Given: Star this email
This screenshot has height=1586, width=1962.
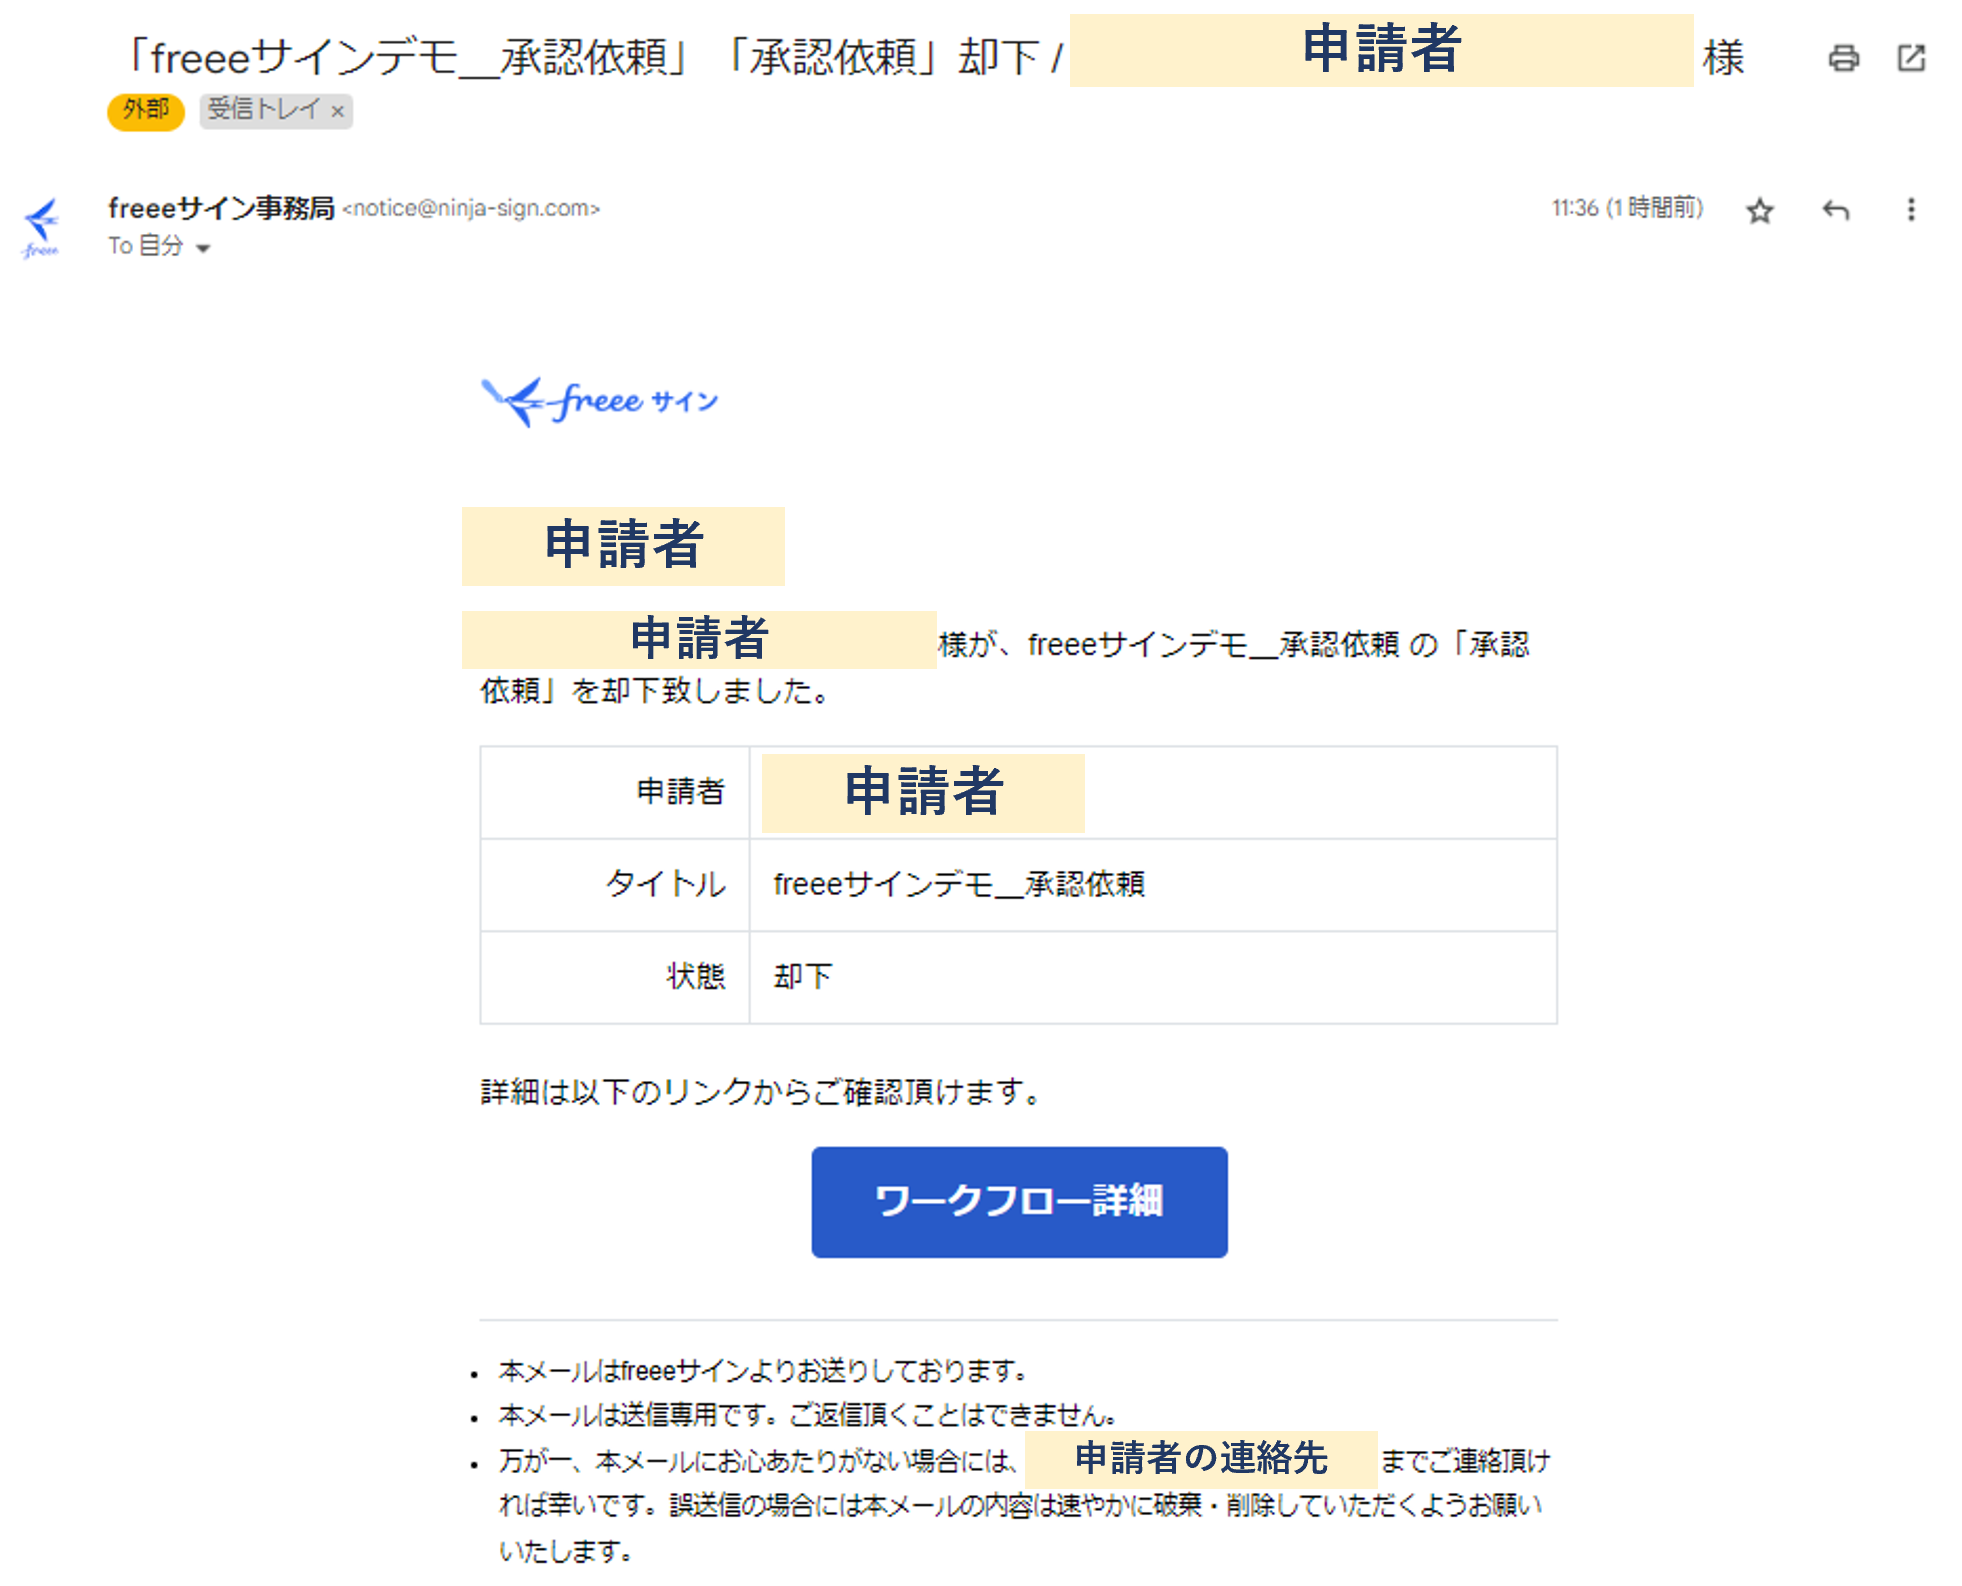Looking at the screenshot, I should click(x=1760, y=211).
